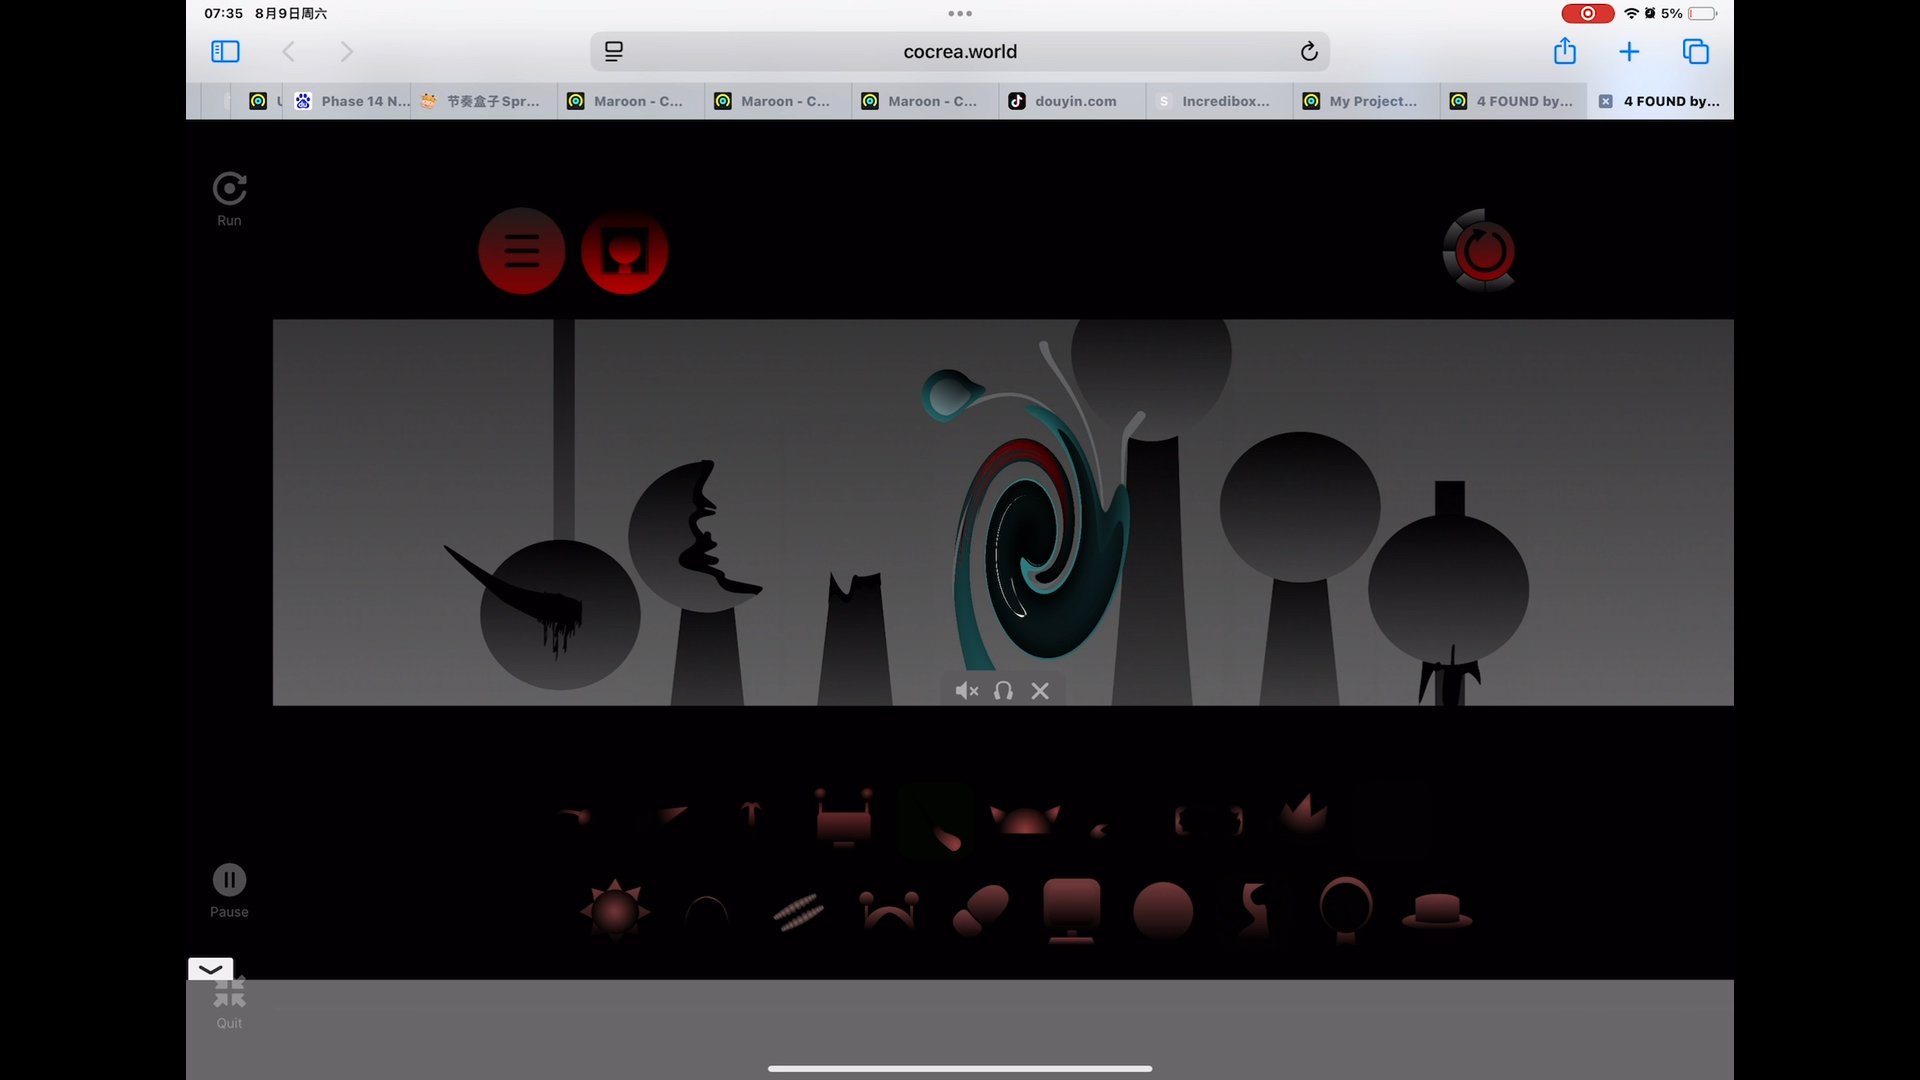Remove the spiral character with the X icon
The height and width of the screenshot is (1080, 1920).
[x=1040, y=691]
